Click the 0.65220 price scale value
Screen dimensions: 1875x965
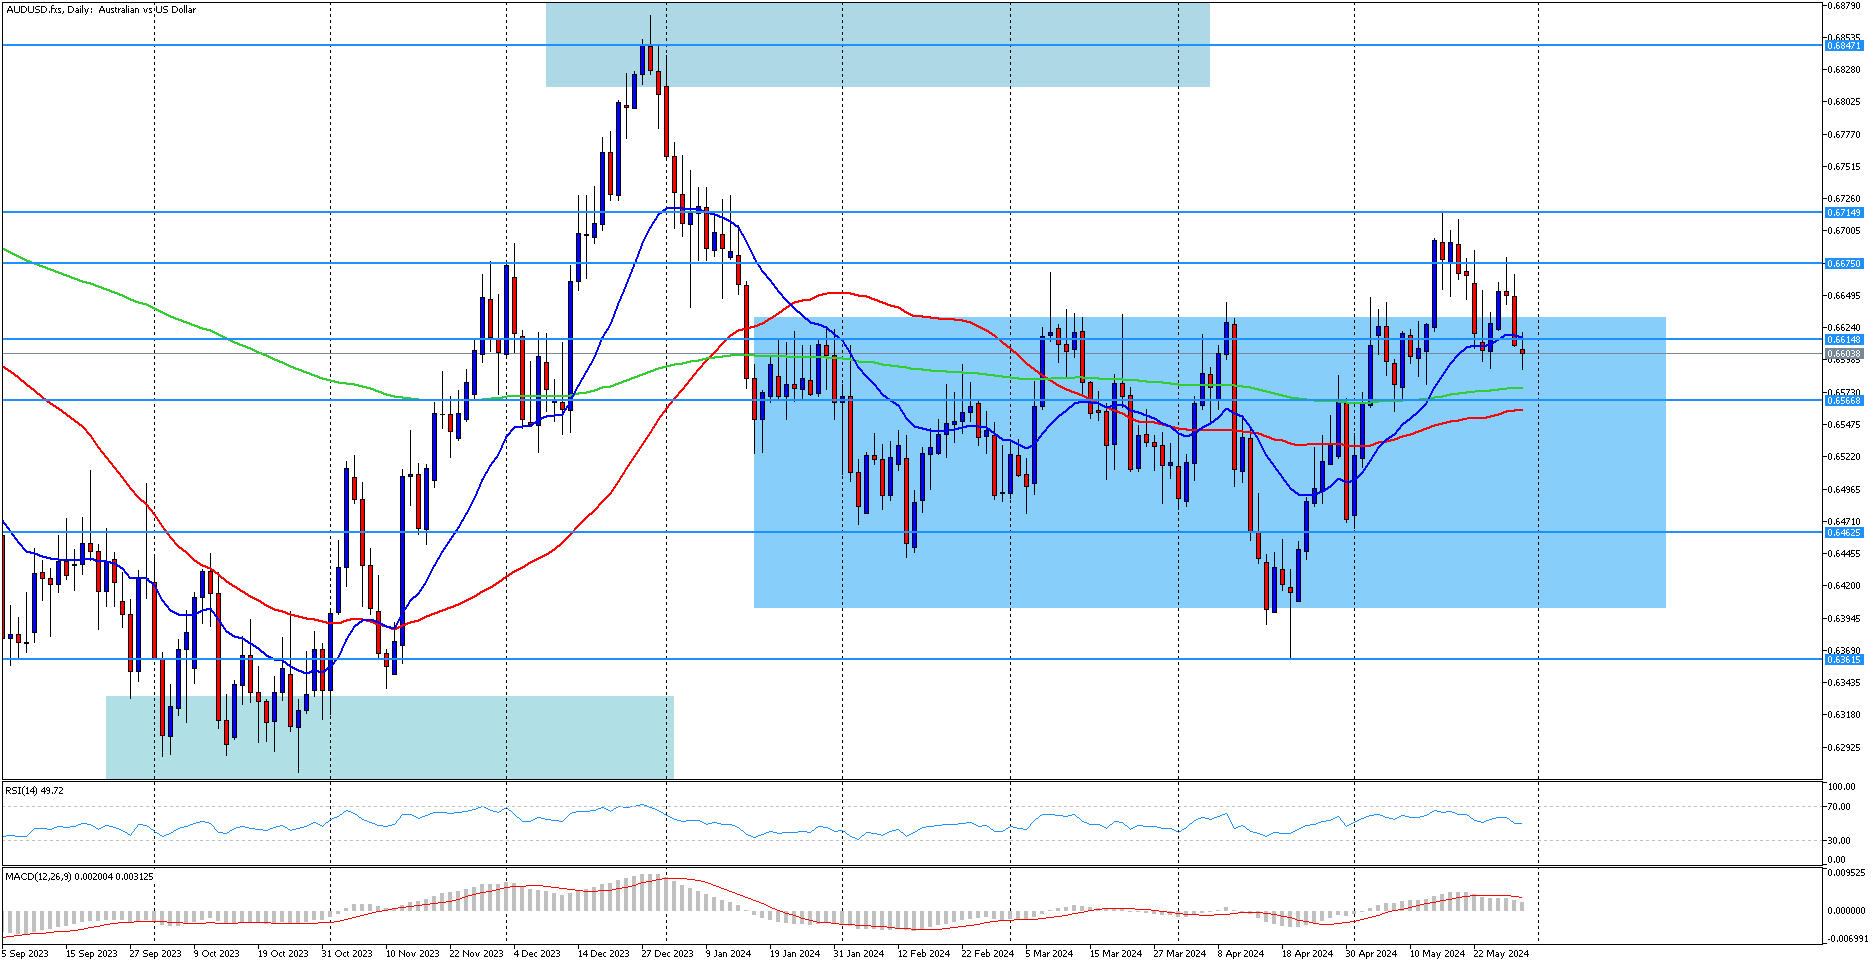(x=1844, y=457)
